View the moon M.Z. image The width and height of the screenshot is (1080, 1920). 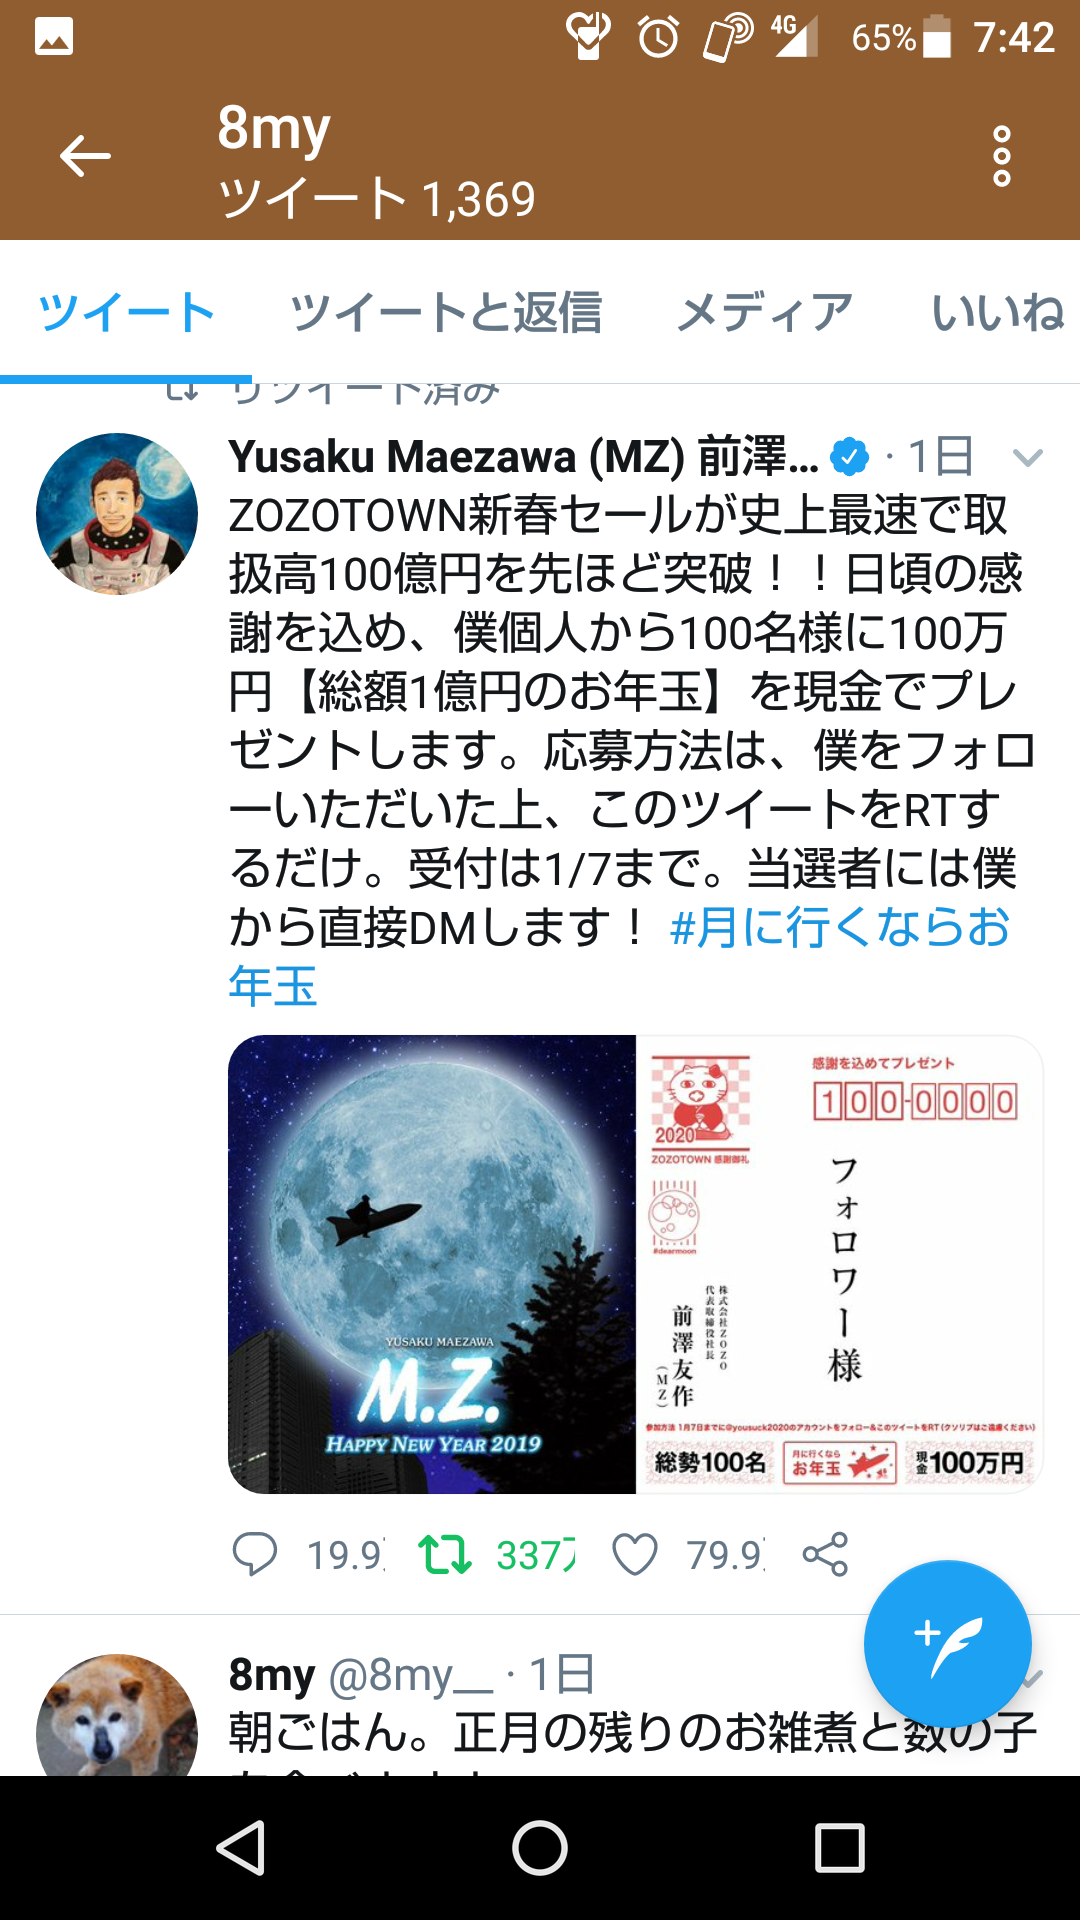(x=432, y=1264)
